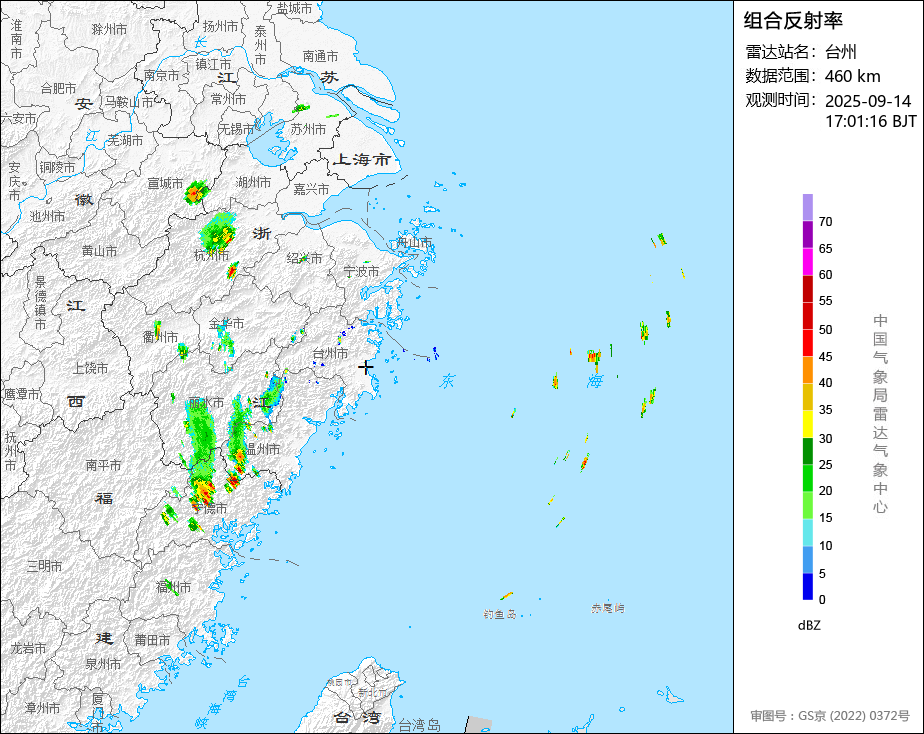The width and height of the screenshot is (924, 734).
Task: Click the review number GS京 (2022) 0372号
Action: click(x=853, y=716)
